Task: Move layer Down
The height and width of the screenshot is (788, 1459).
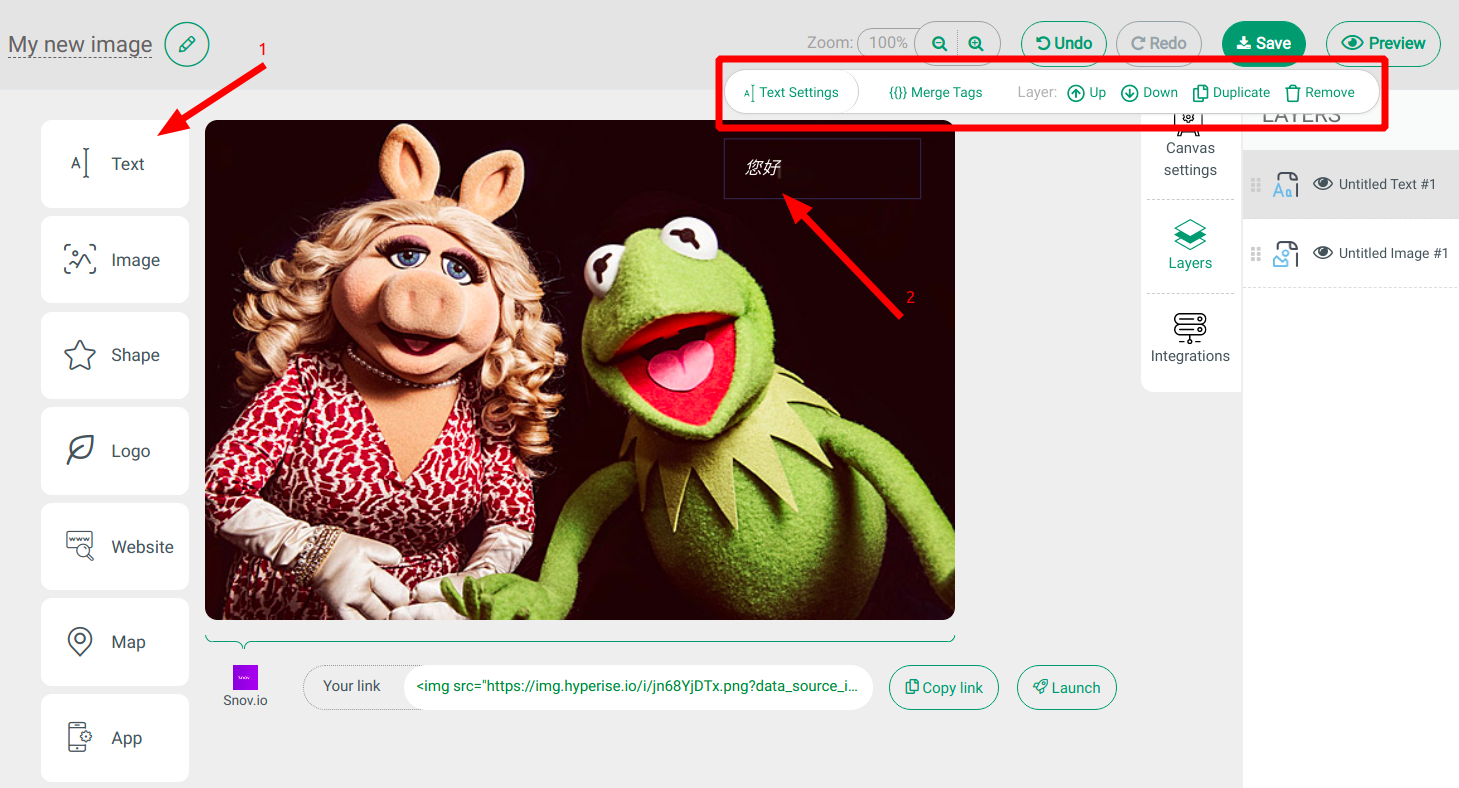Action: (1150, 92)
